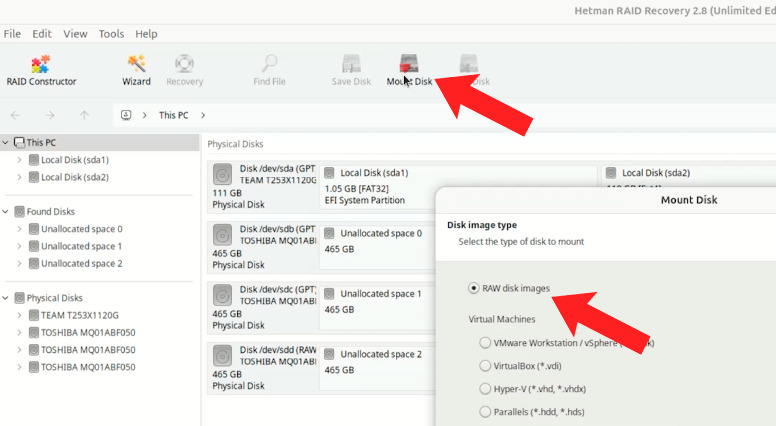This screenshot has width=776, height=426.
Task: Click the Virtual Machines heading in the dialog
Action: (502, 319)
